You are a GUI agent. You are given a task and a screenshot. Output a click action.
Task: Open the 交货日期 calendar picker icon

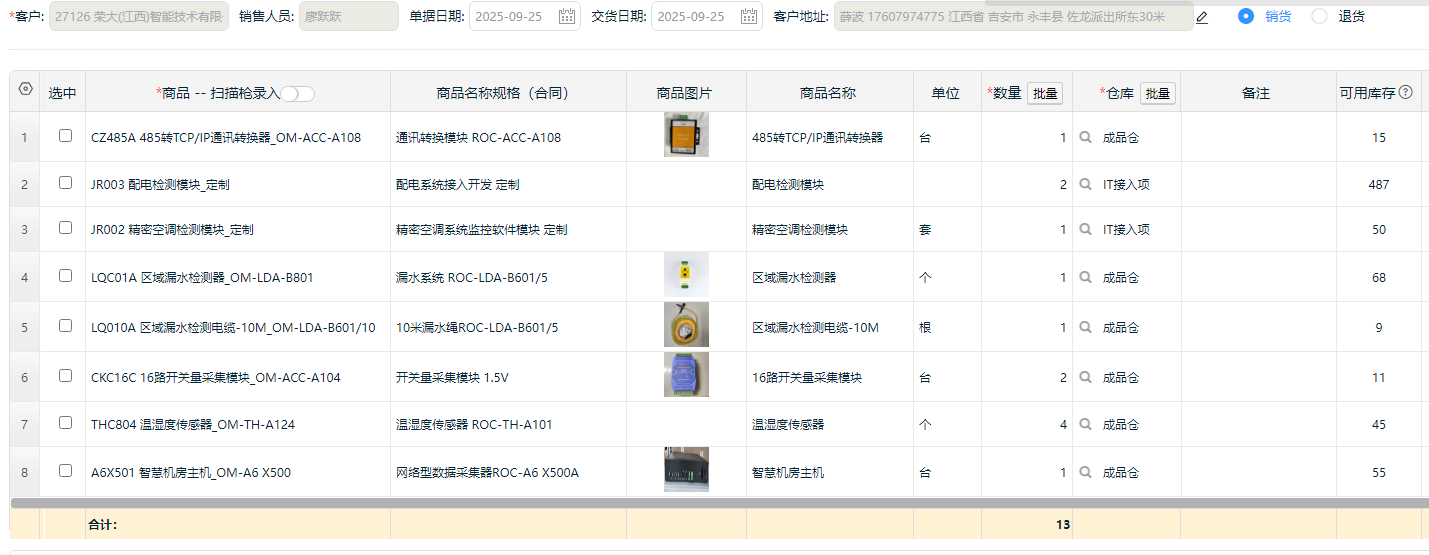(749, 17)
